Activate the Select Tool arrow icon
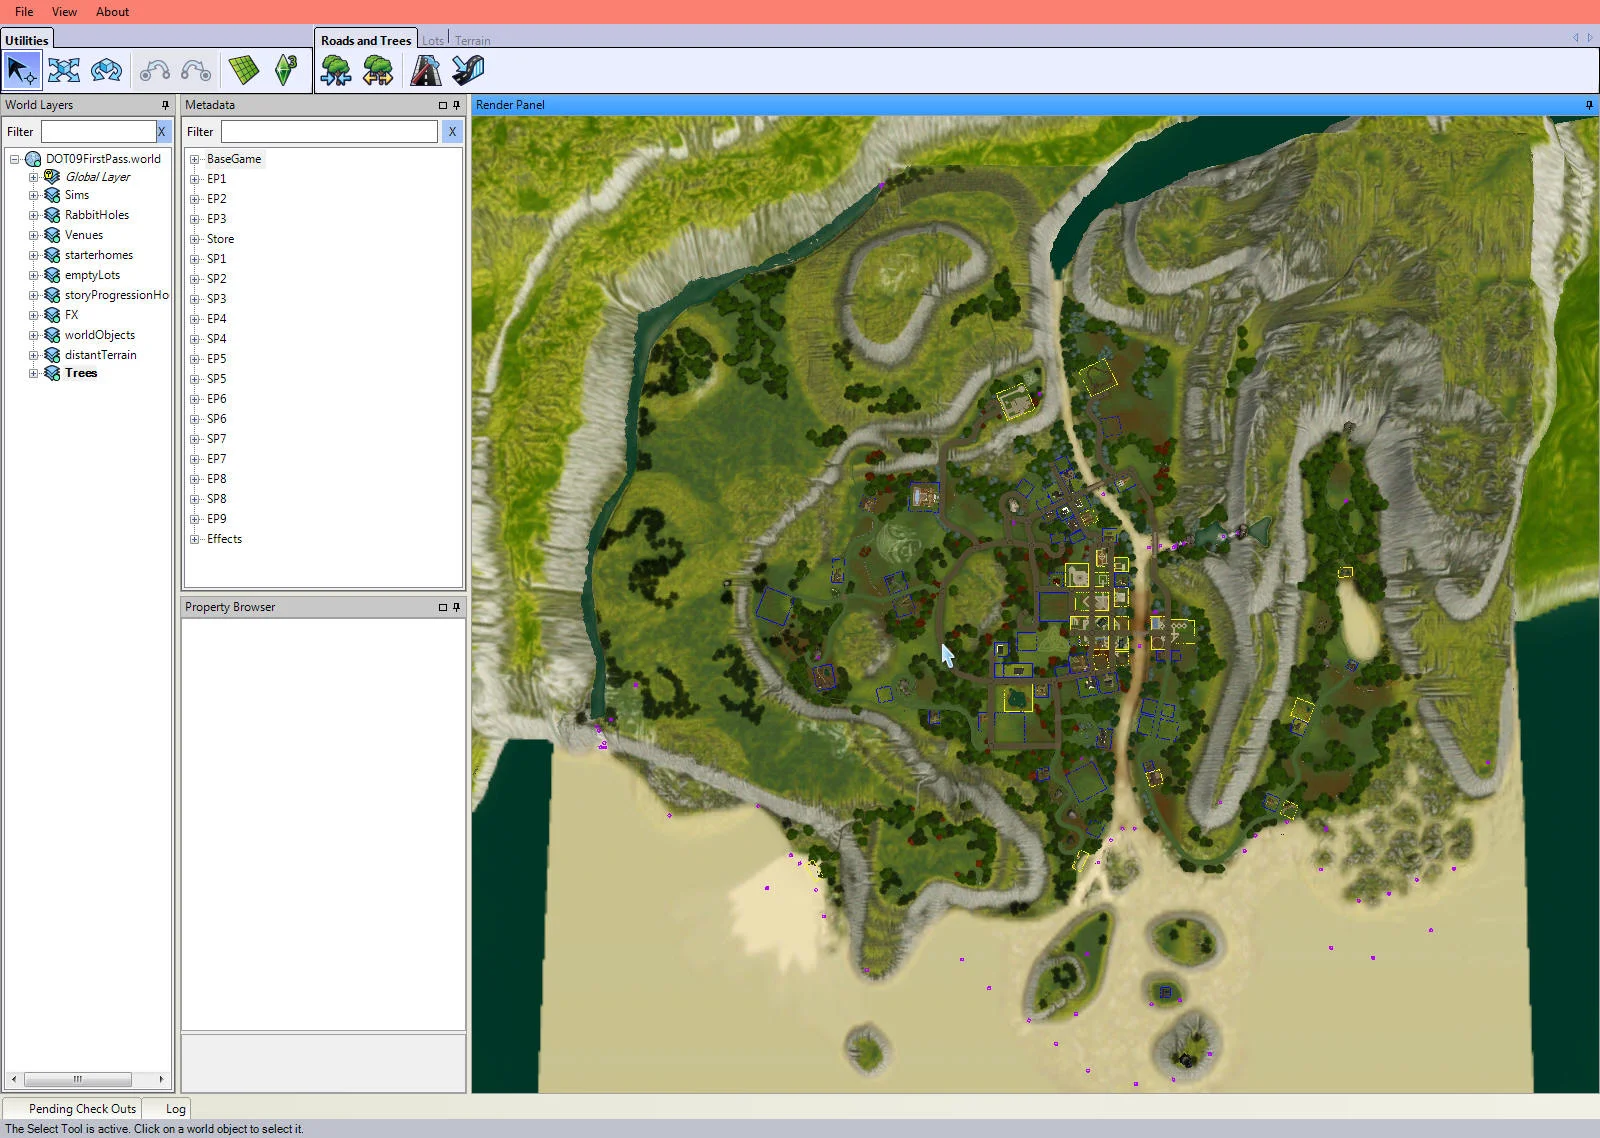The height and width of the screenshot is (1138, 1600). (22, 70)
